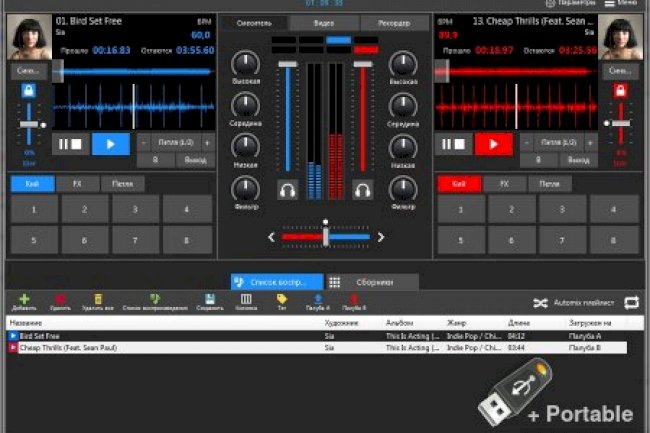Screen dimensions: 650x433
Task: Click blue play icon in Bird Set Free row
Action: coord(13,336)
